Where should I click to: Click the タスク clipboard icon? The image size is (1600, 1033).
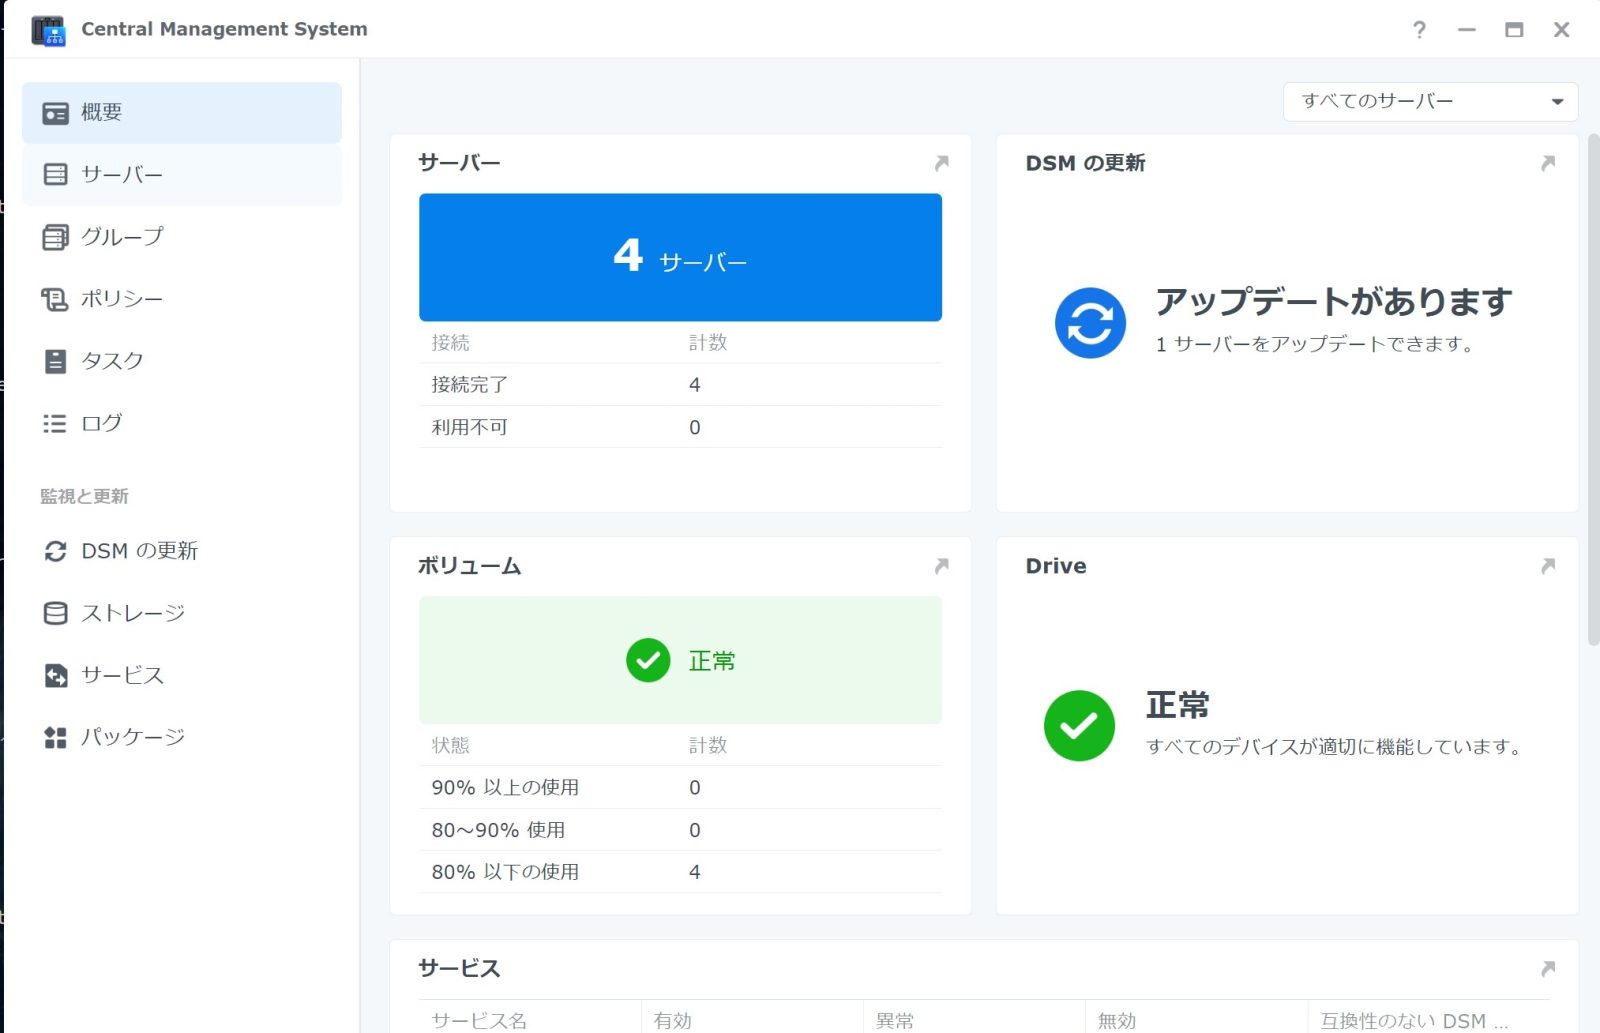[x=55, y=361]
